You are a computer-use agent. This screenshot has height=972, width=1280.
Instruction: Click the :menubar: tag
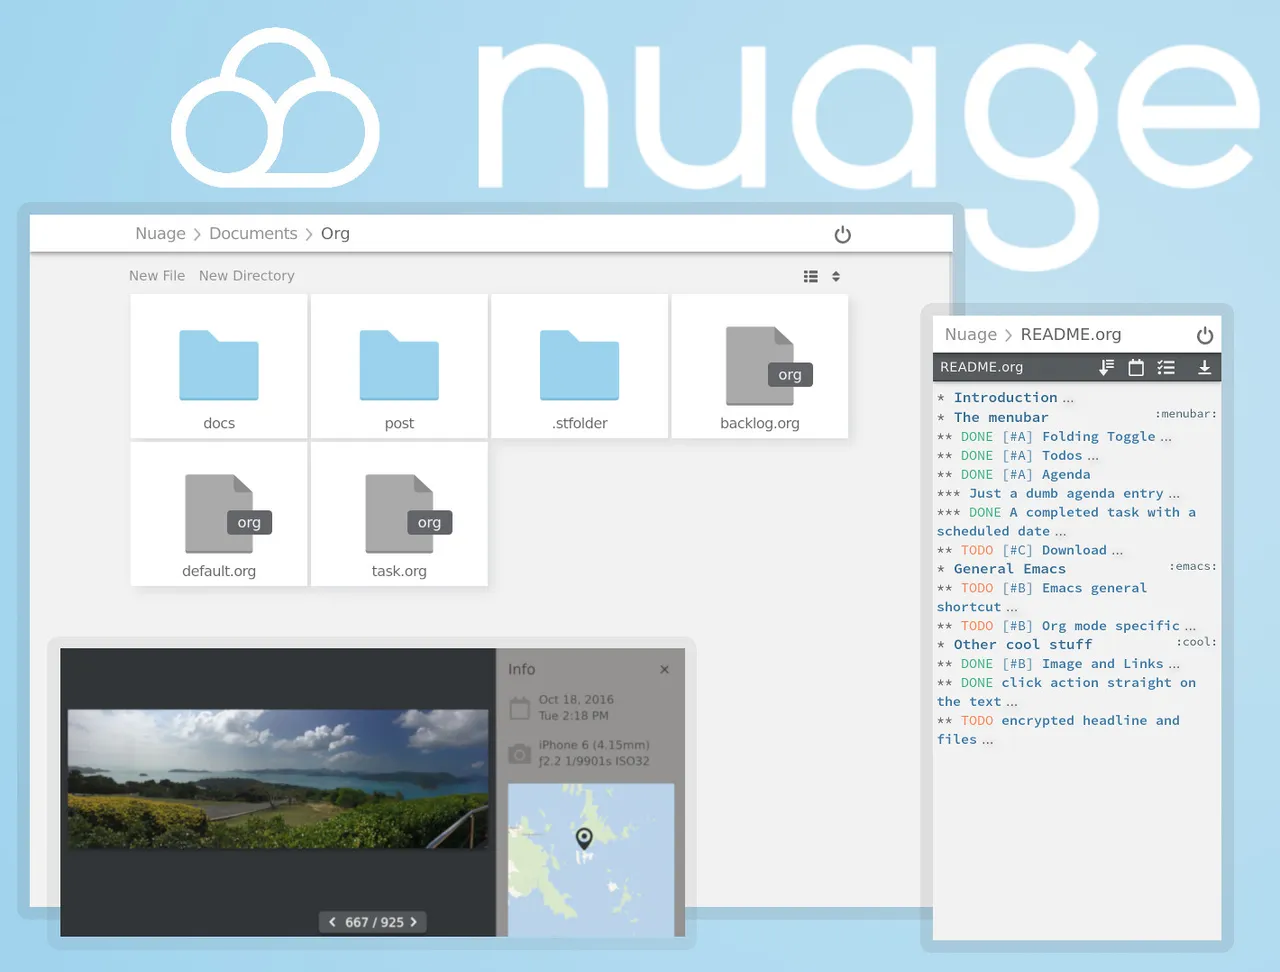[1186, 414]
